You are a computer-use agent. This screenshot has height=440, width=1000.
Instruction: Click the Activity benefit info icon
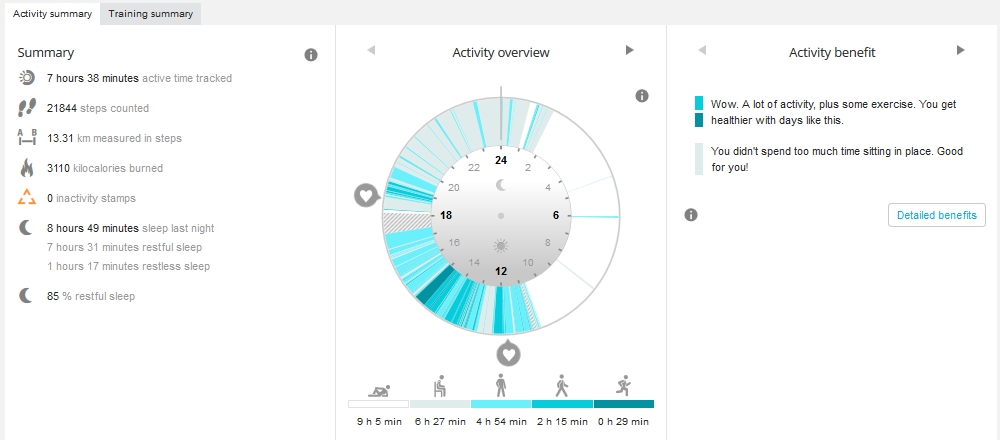coord(690,215)
